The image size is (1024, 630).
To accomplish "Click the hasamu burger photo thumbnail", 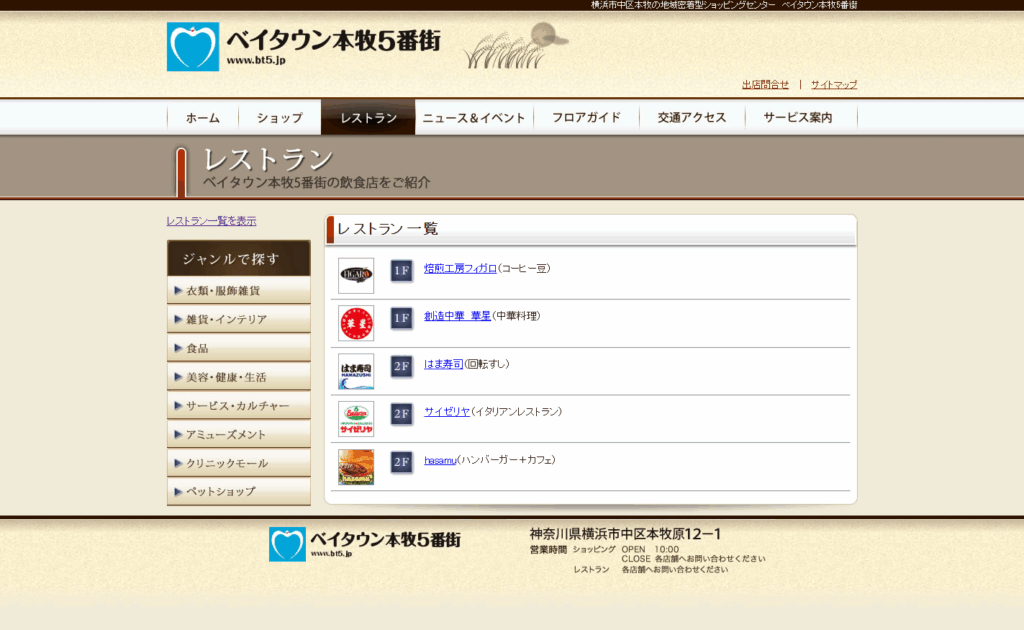I will (x=356, y=467).
